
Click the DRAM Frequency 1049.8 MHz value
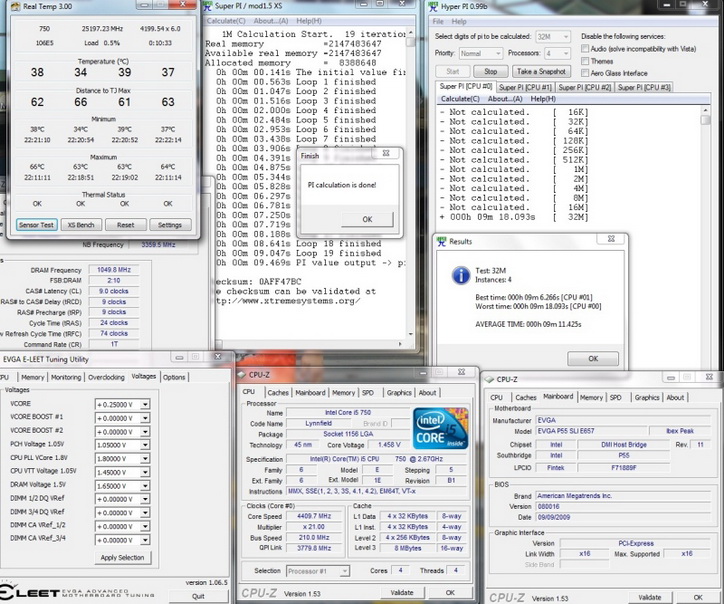[114, 270]
